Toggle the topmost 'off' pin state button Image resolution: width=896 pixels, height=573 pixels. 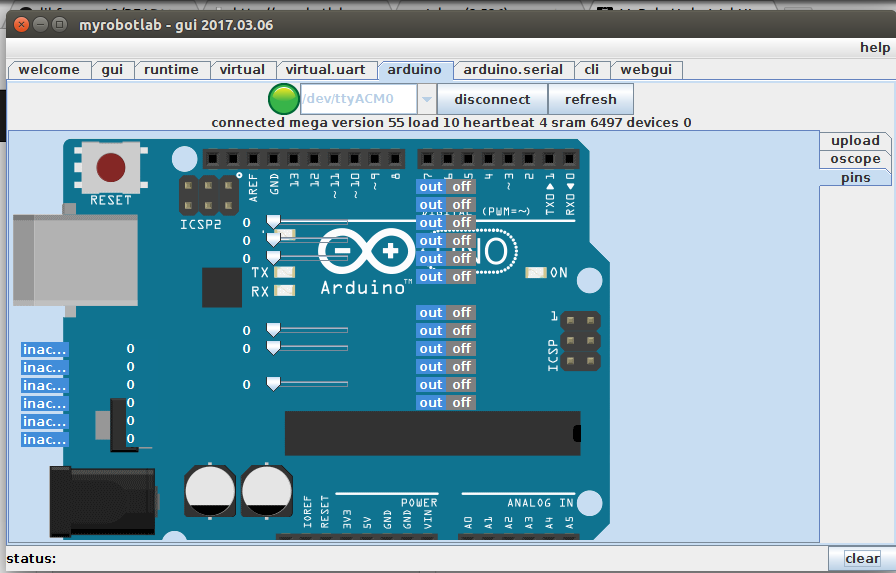pos(461,187)
